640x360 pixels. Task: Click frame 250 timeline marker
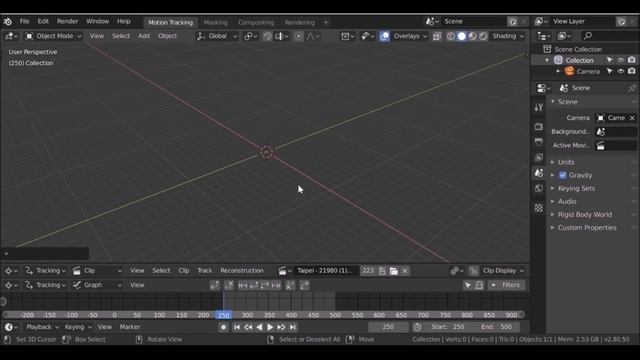click(224, 315)
